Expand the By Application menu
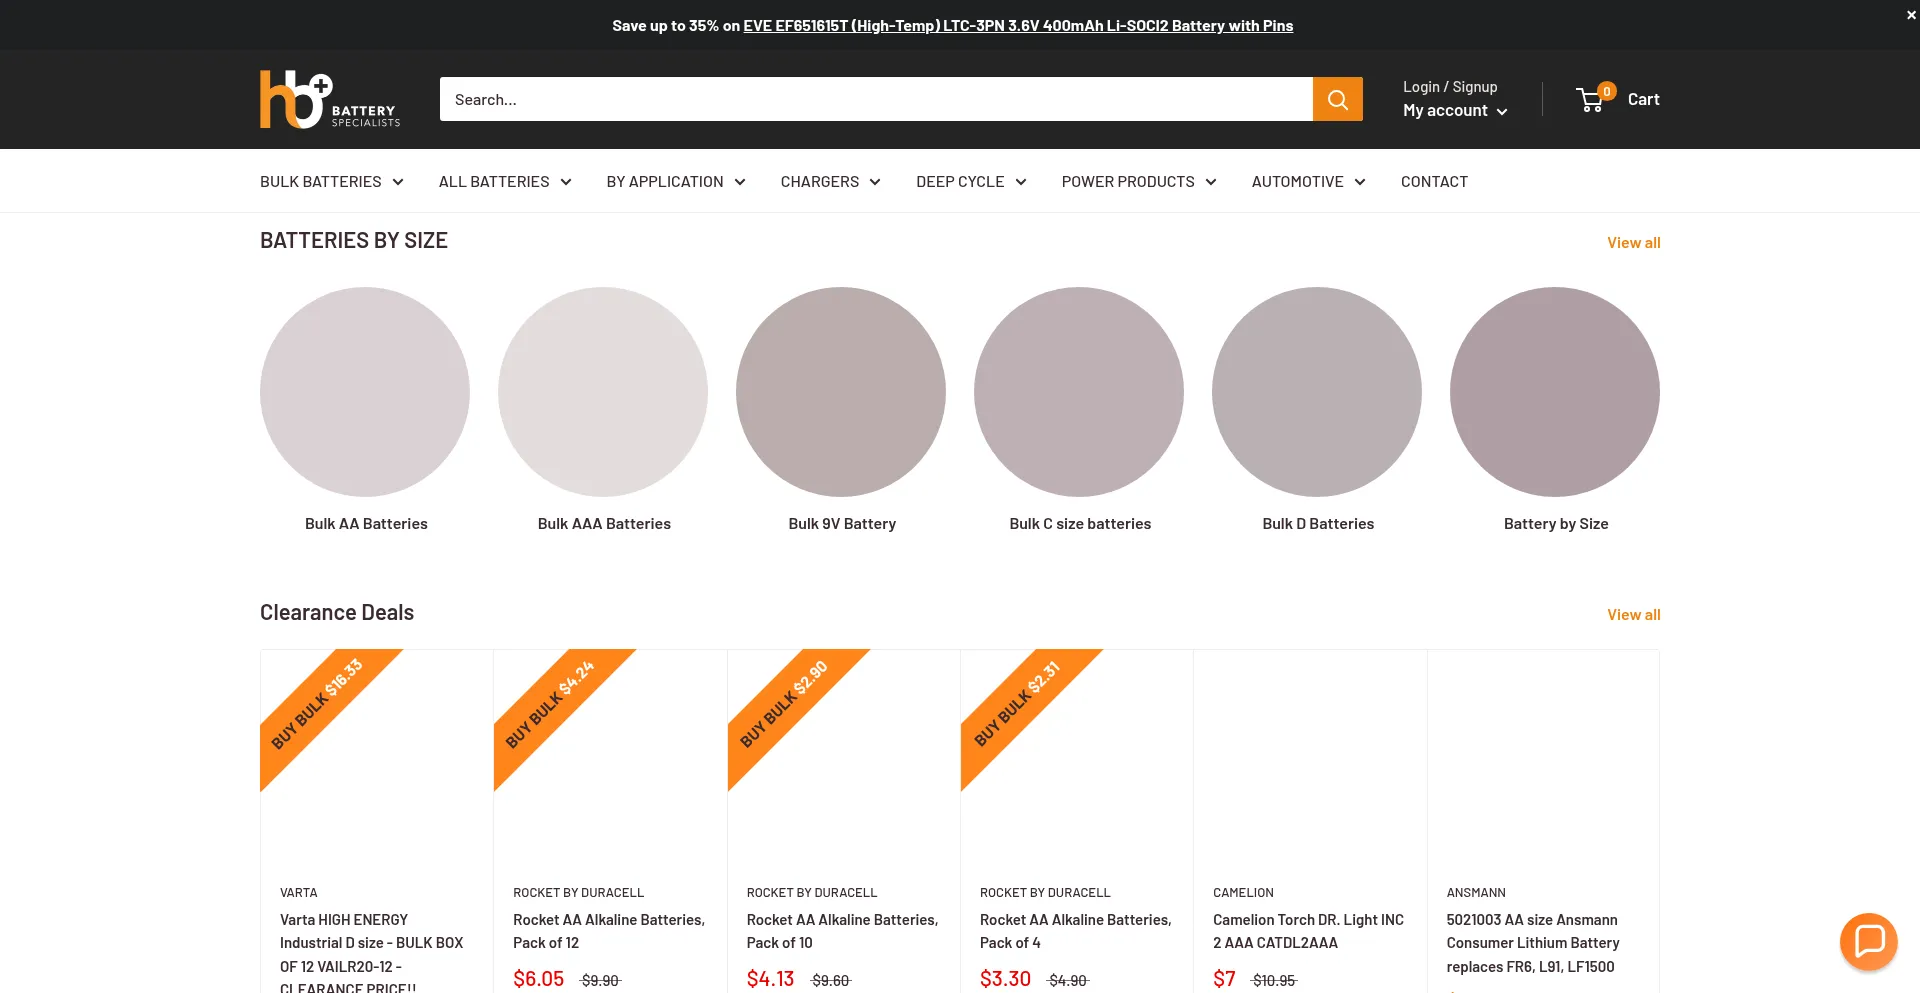Screen dimensions: 1920x993 click(x=676, y=181)
